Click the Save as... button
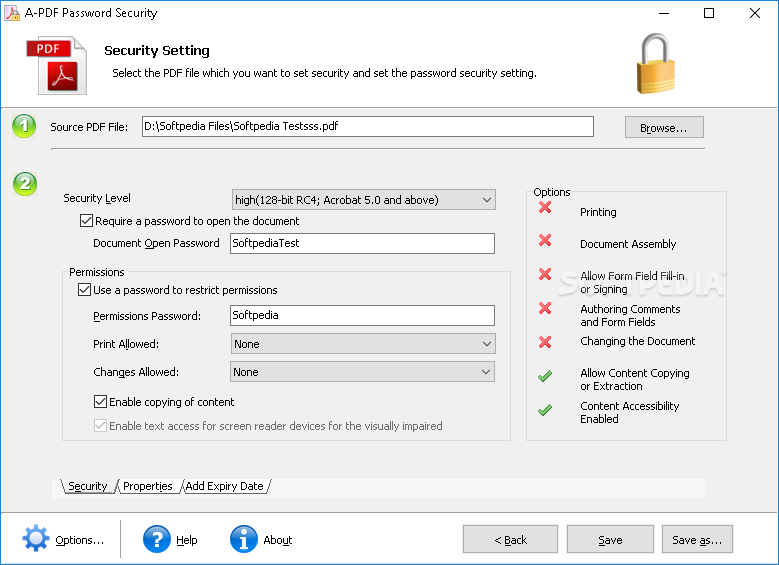 pos(697,539)
